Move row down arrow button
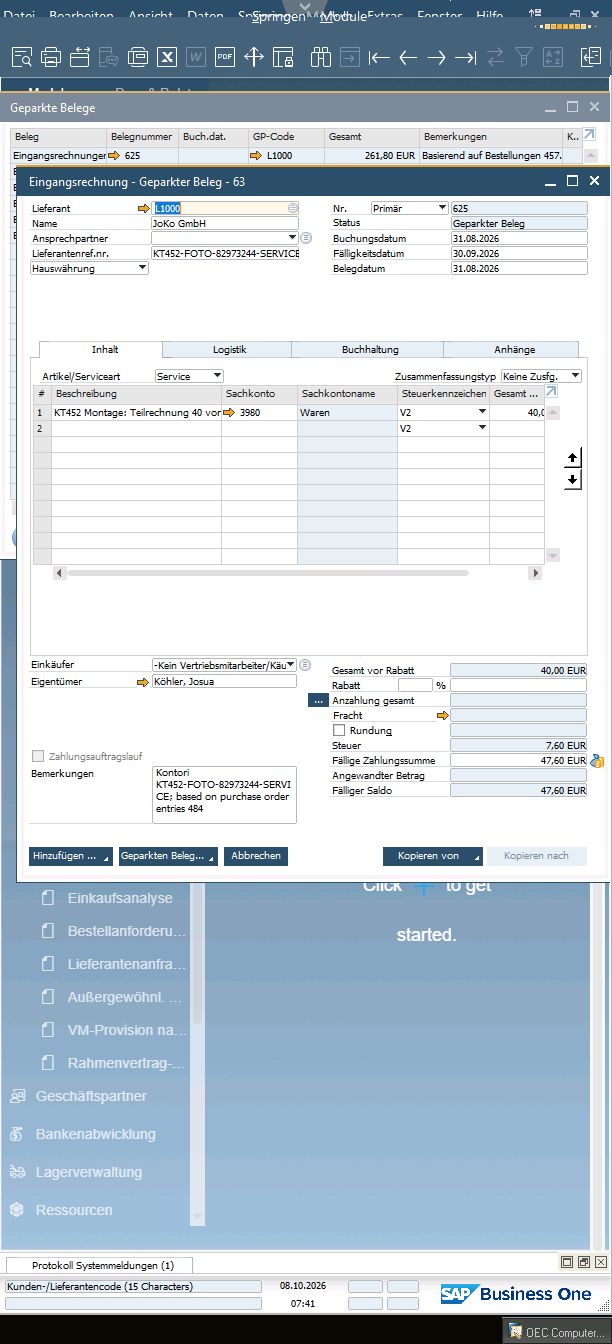The image size is (612, 1344). [573, 480]
